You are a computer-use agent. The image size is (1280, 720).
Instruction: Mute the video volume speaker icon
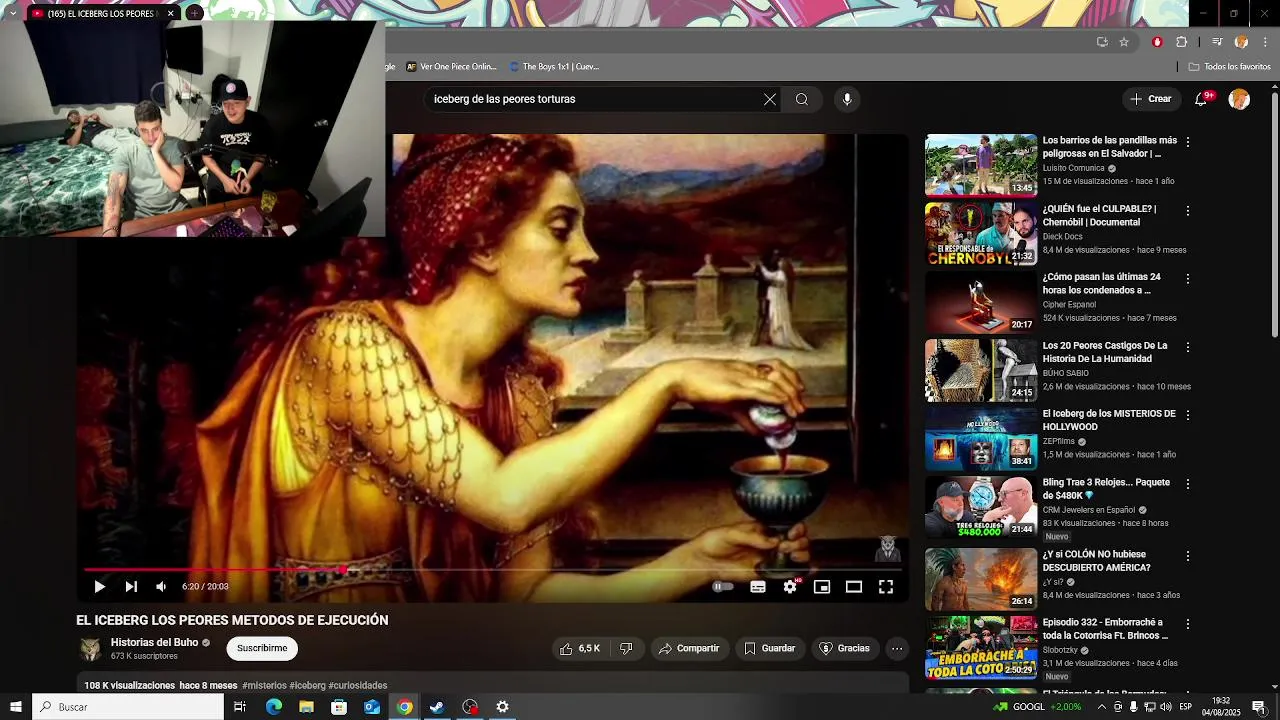point(161,587)
